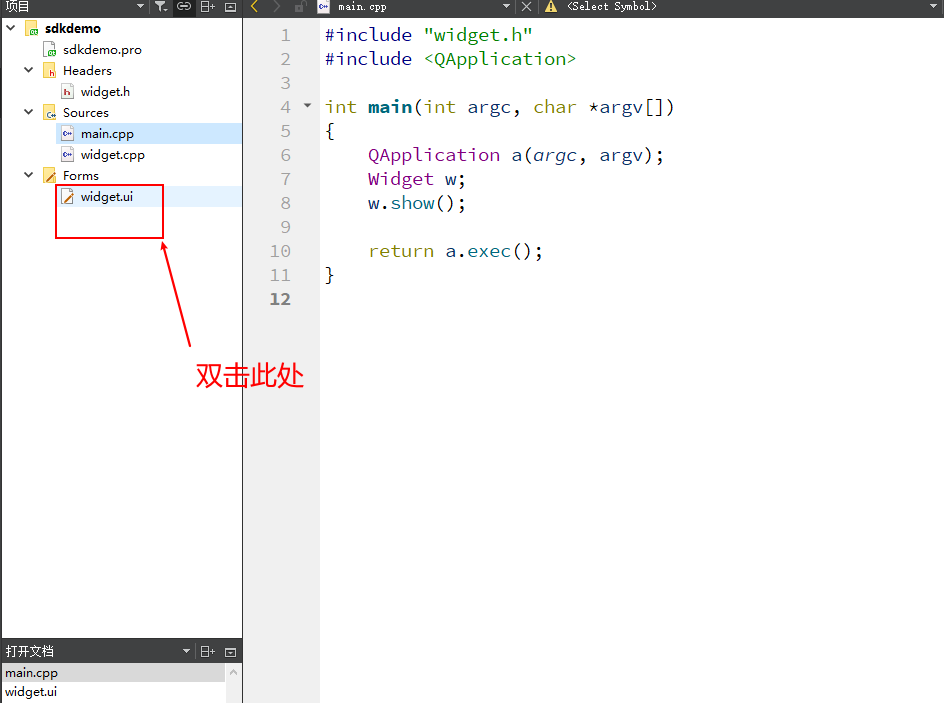Collapse the Headers node
944x703 pixels.
coord(28,70)
